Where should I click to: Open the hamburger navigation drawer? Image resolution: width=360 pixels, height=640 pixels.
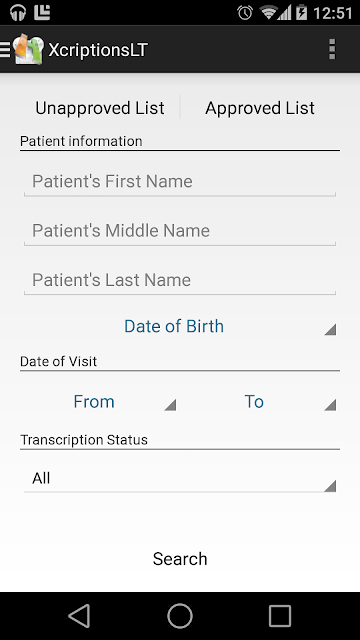point(5,49)
